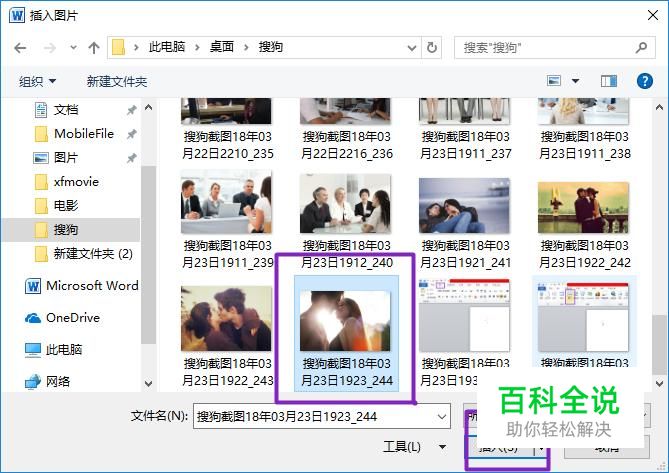Click 新建文件夹 button
The image size is (669, 473).
[117, 81]
